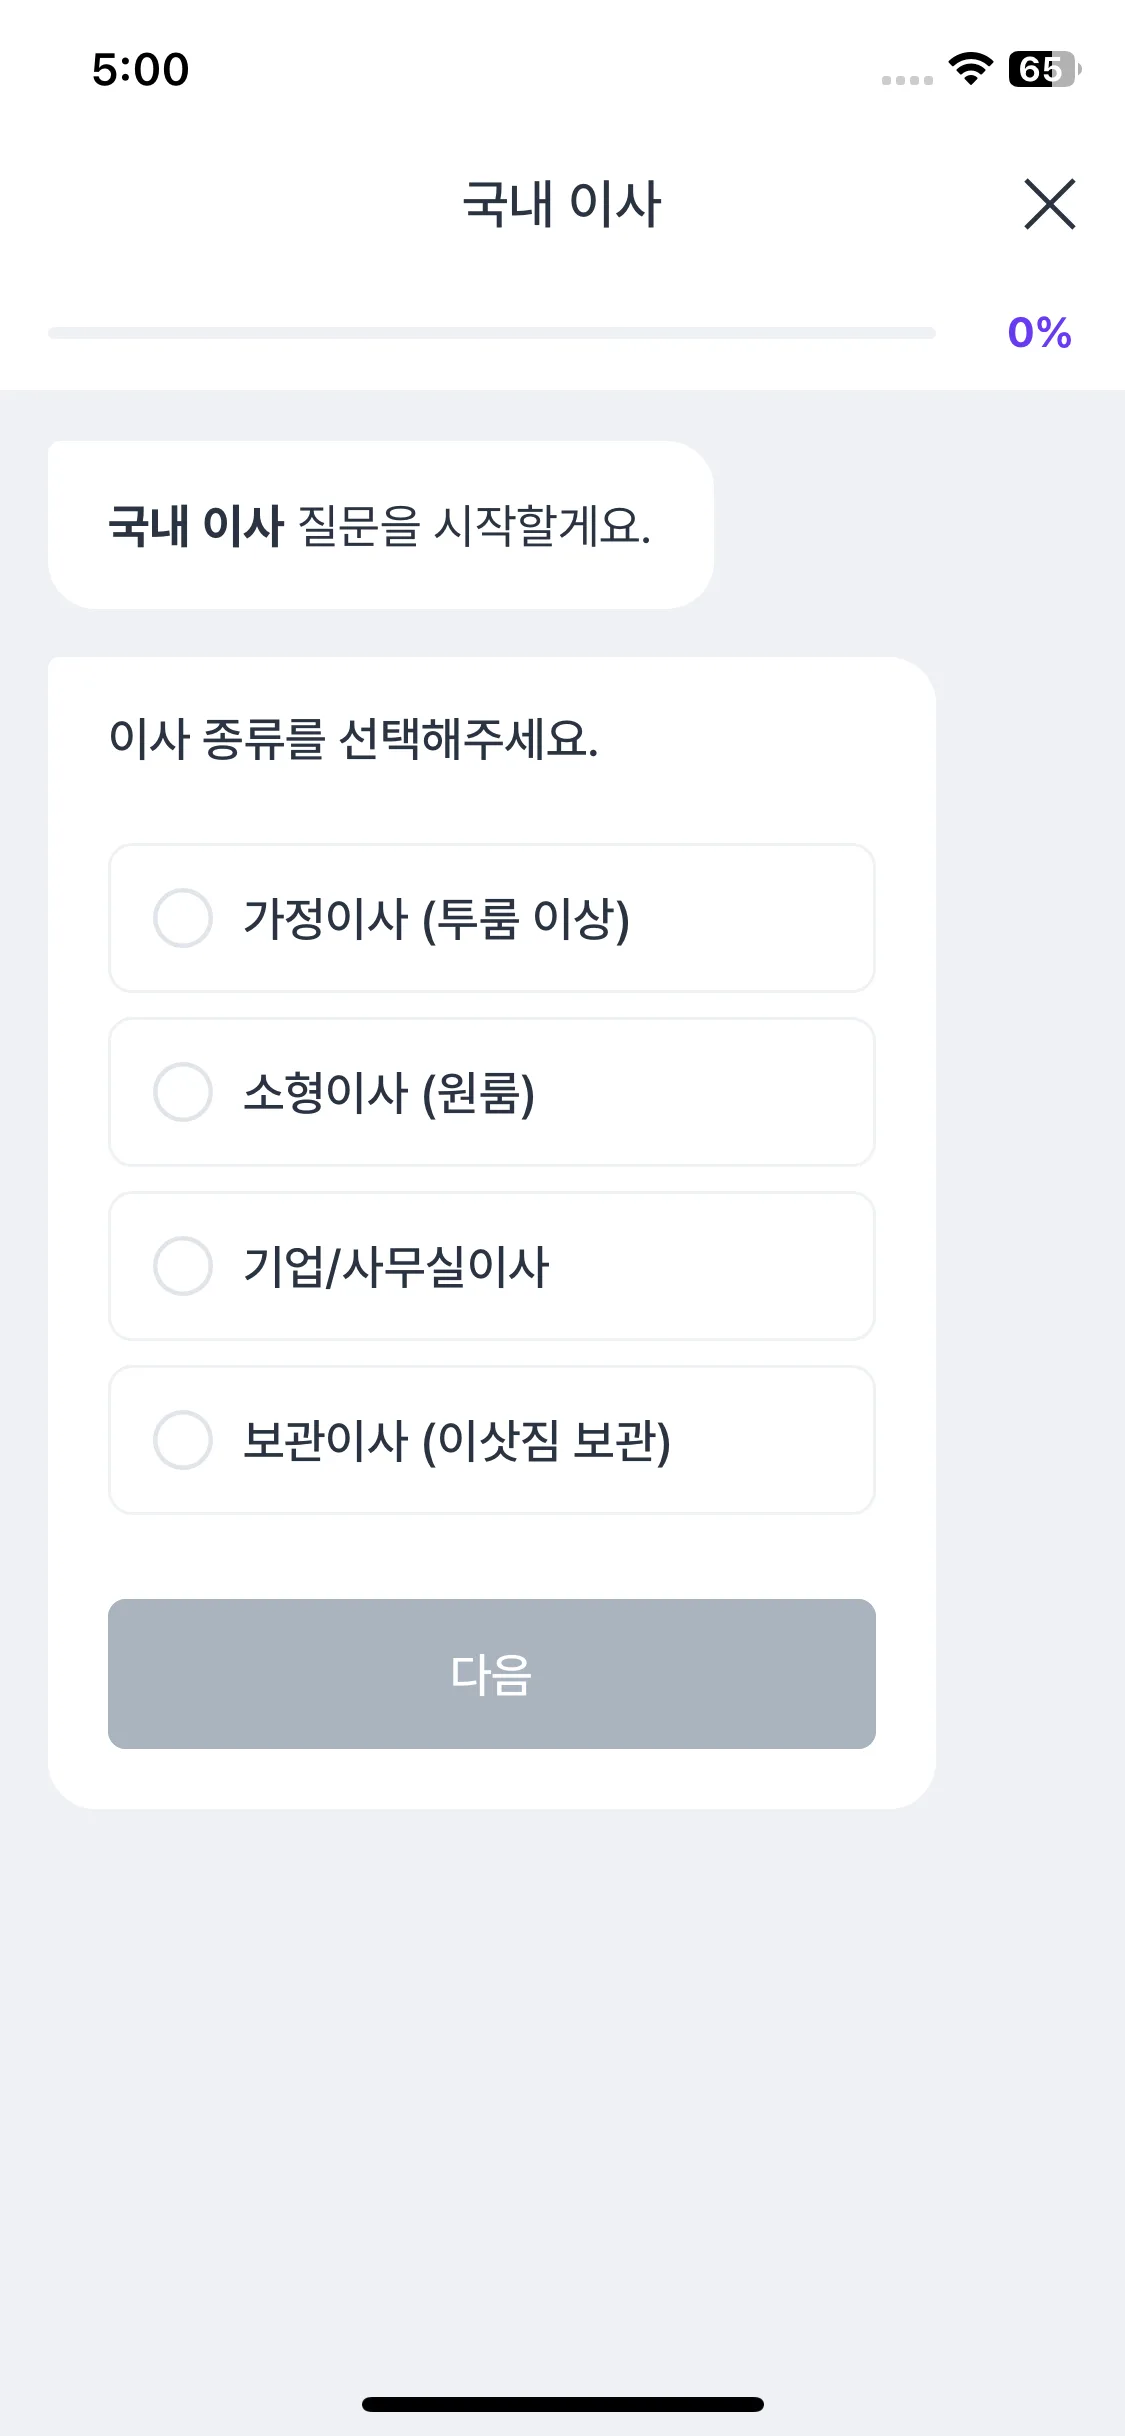Choose the 보관이사 (이삿짐 보관) option label

tap(456, 1441)
